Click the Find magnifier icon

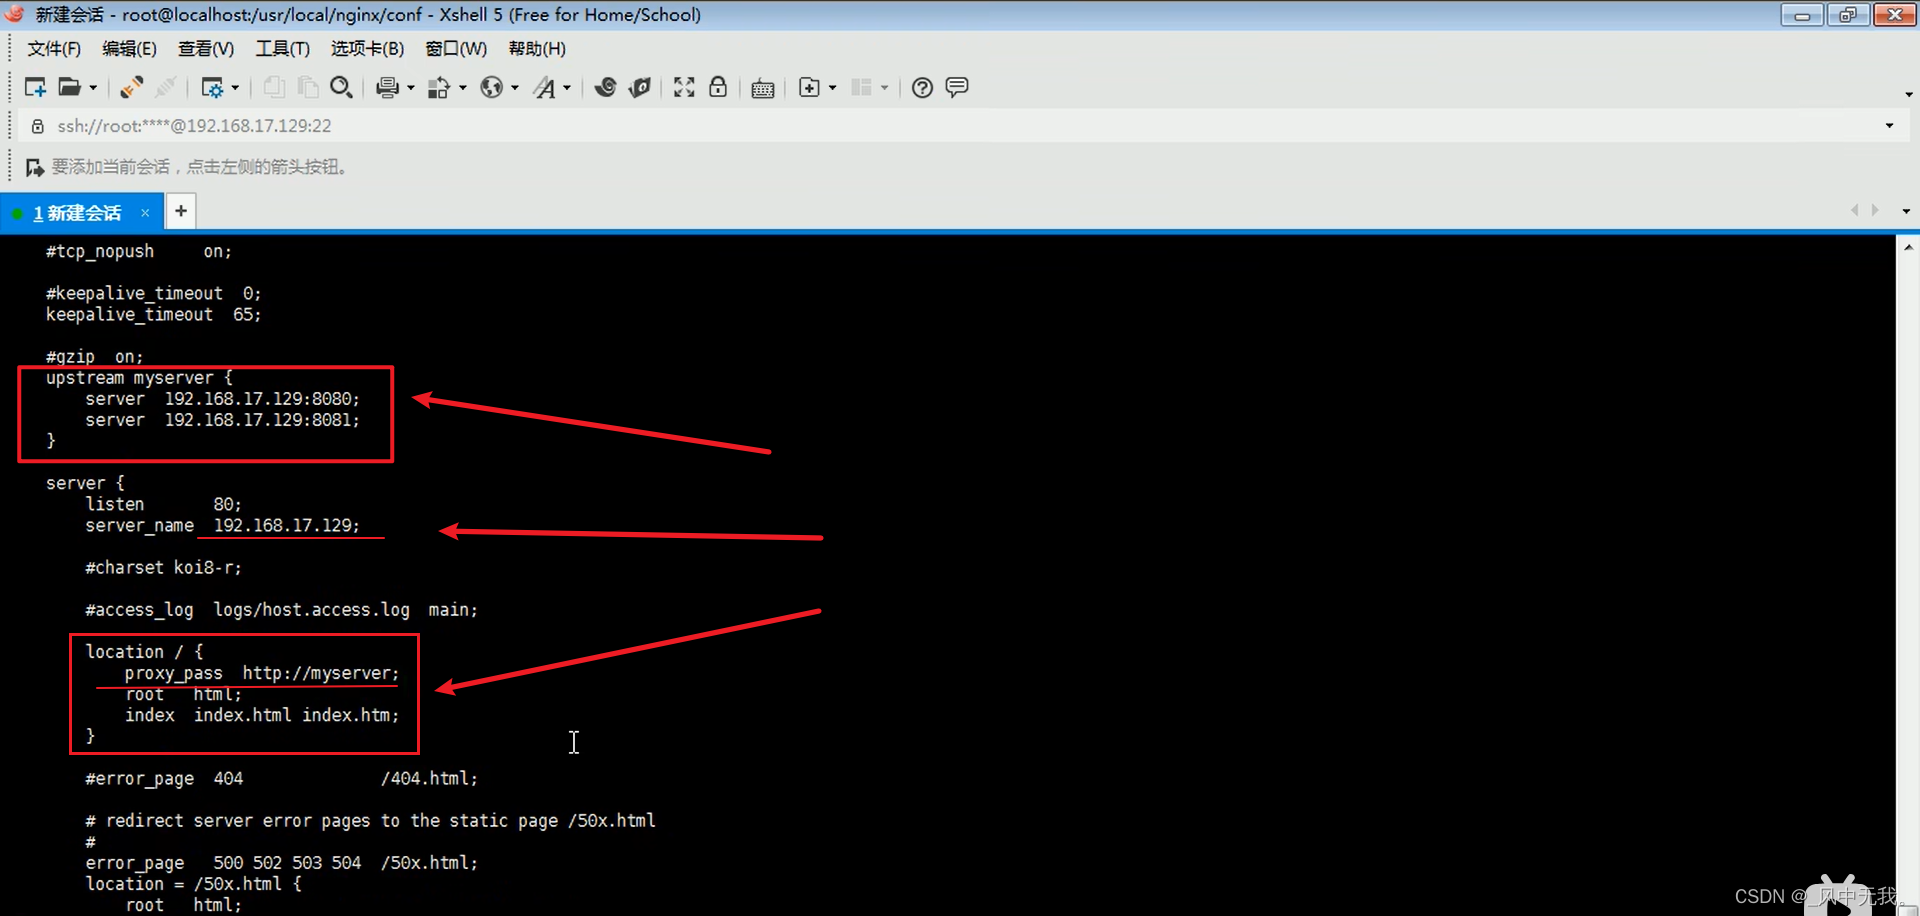[341, 88]
